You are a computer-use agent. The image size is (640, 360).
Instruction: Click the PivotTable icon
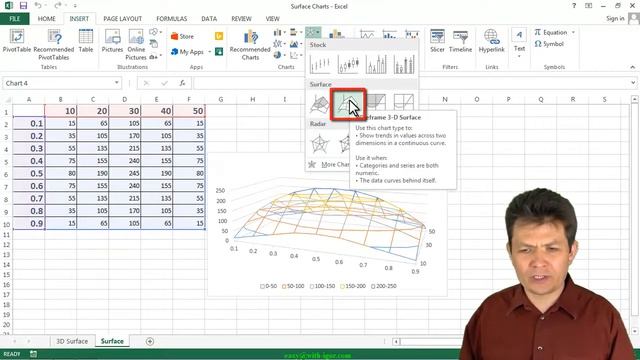tap(17, 41)
